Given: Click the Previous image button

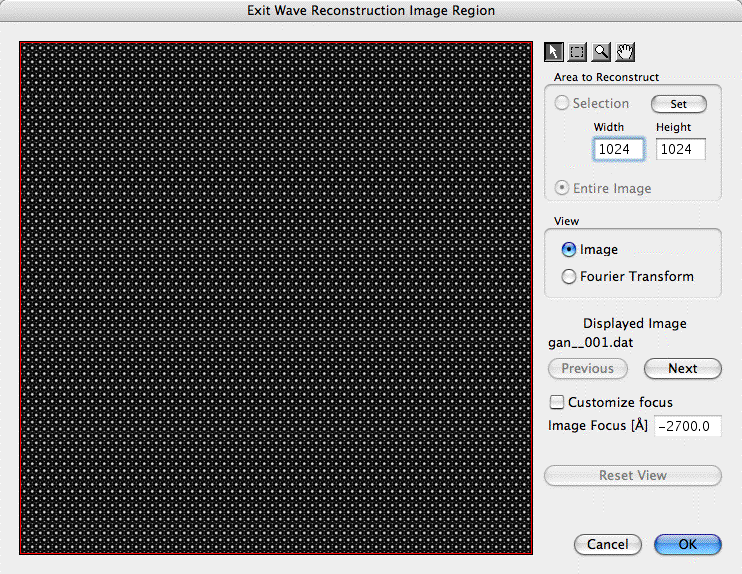Looking at the screenshot, I should [588, 369].
